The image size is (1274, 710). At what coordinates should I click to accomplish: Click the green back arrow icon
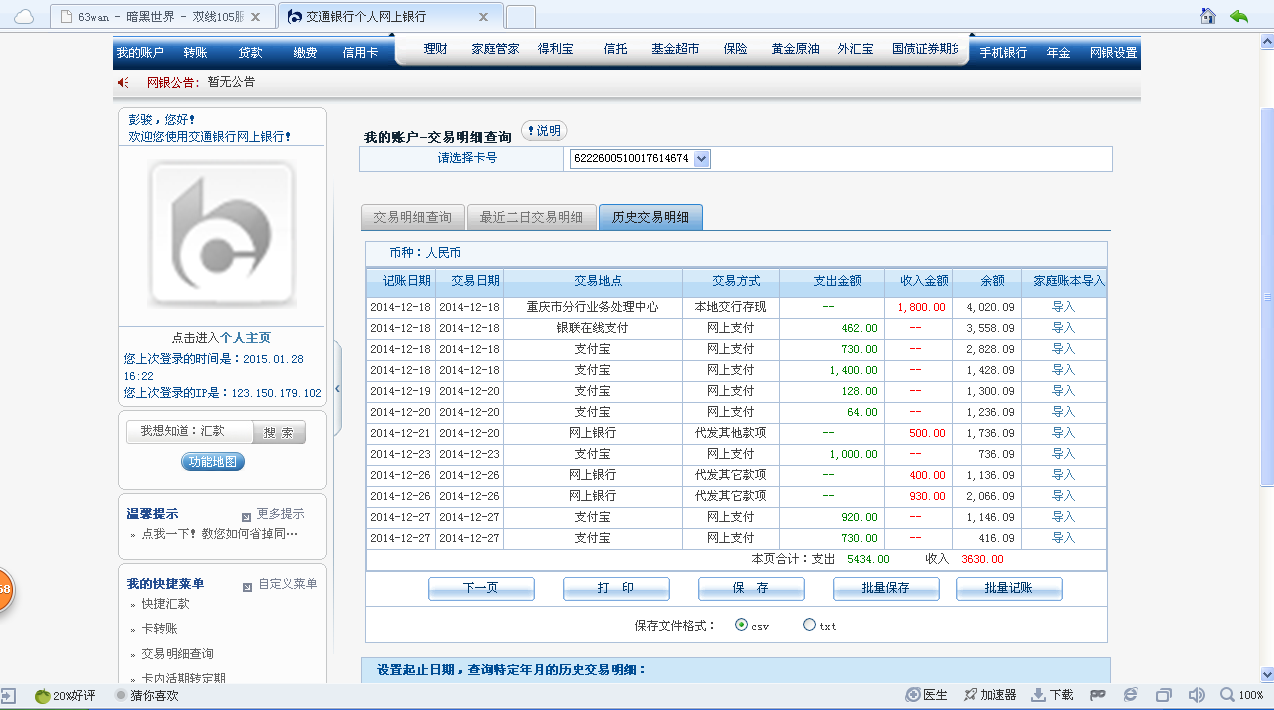pyautogui.click(x=1239, y=16)
